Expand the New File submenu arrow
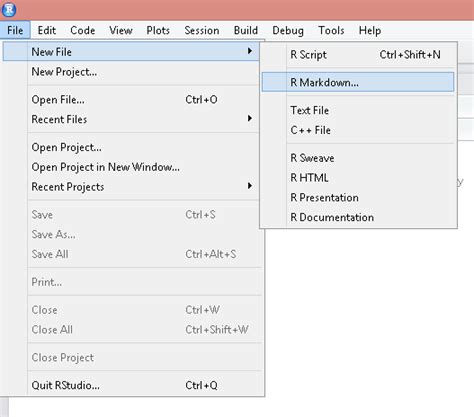 click(250, 51)
